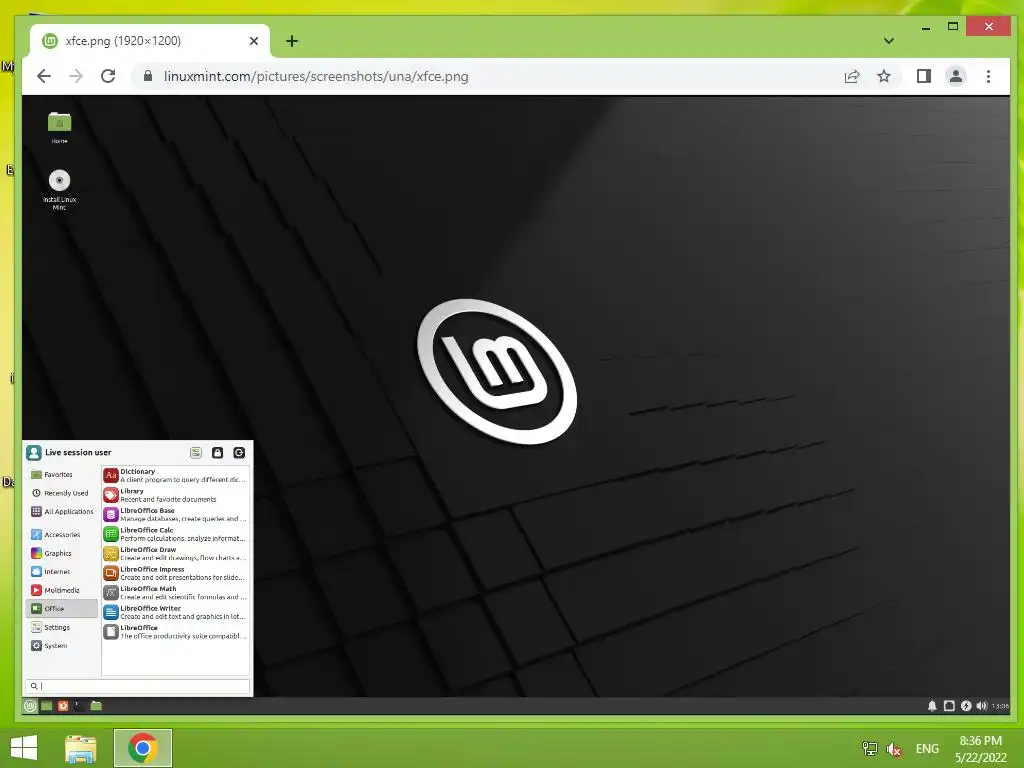Open the Accessories category
The width and height of the screenshot is (1024, 768).
62,534
